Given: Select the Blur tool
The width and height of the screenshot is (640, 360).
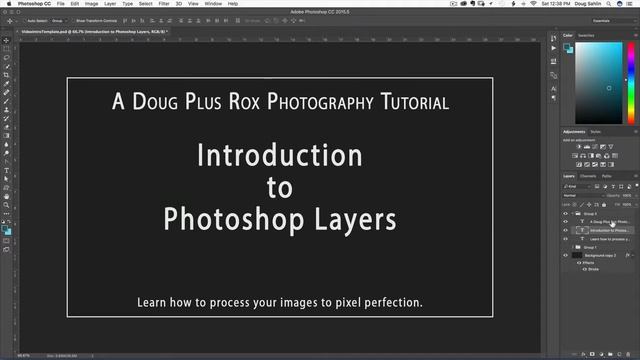Looking at the screenshot, I should click(x=6, y=144).
